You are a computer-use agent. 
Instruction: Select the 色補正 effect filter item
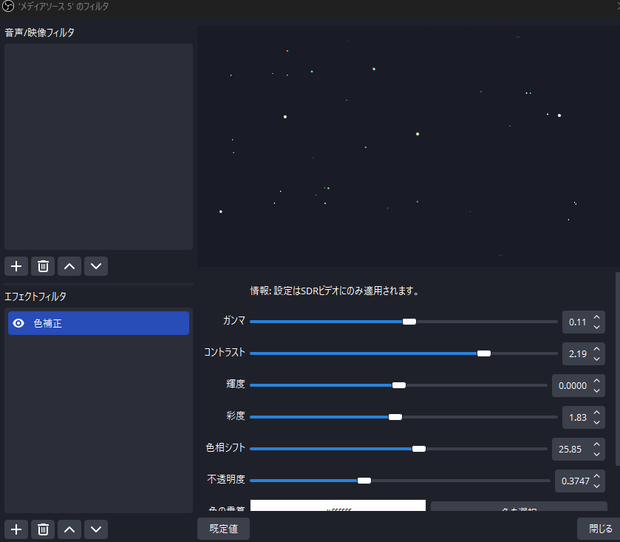point(98,323)
